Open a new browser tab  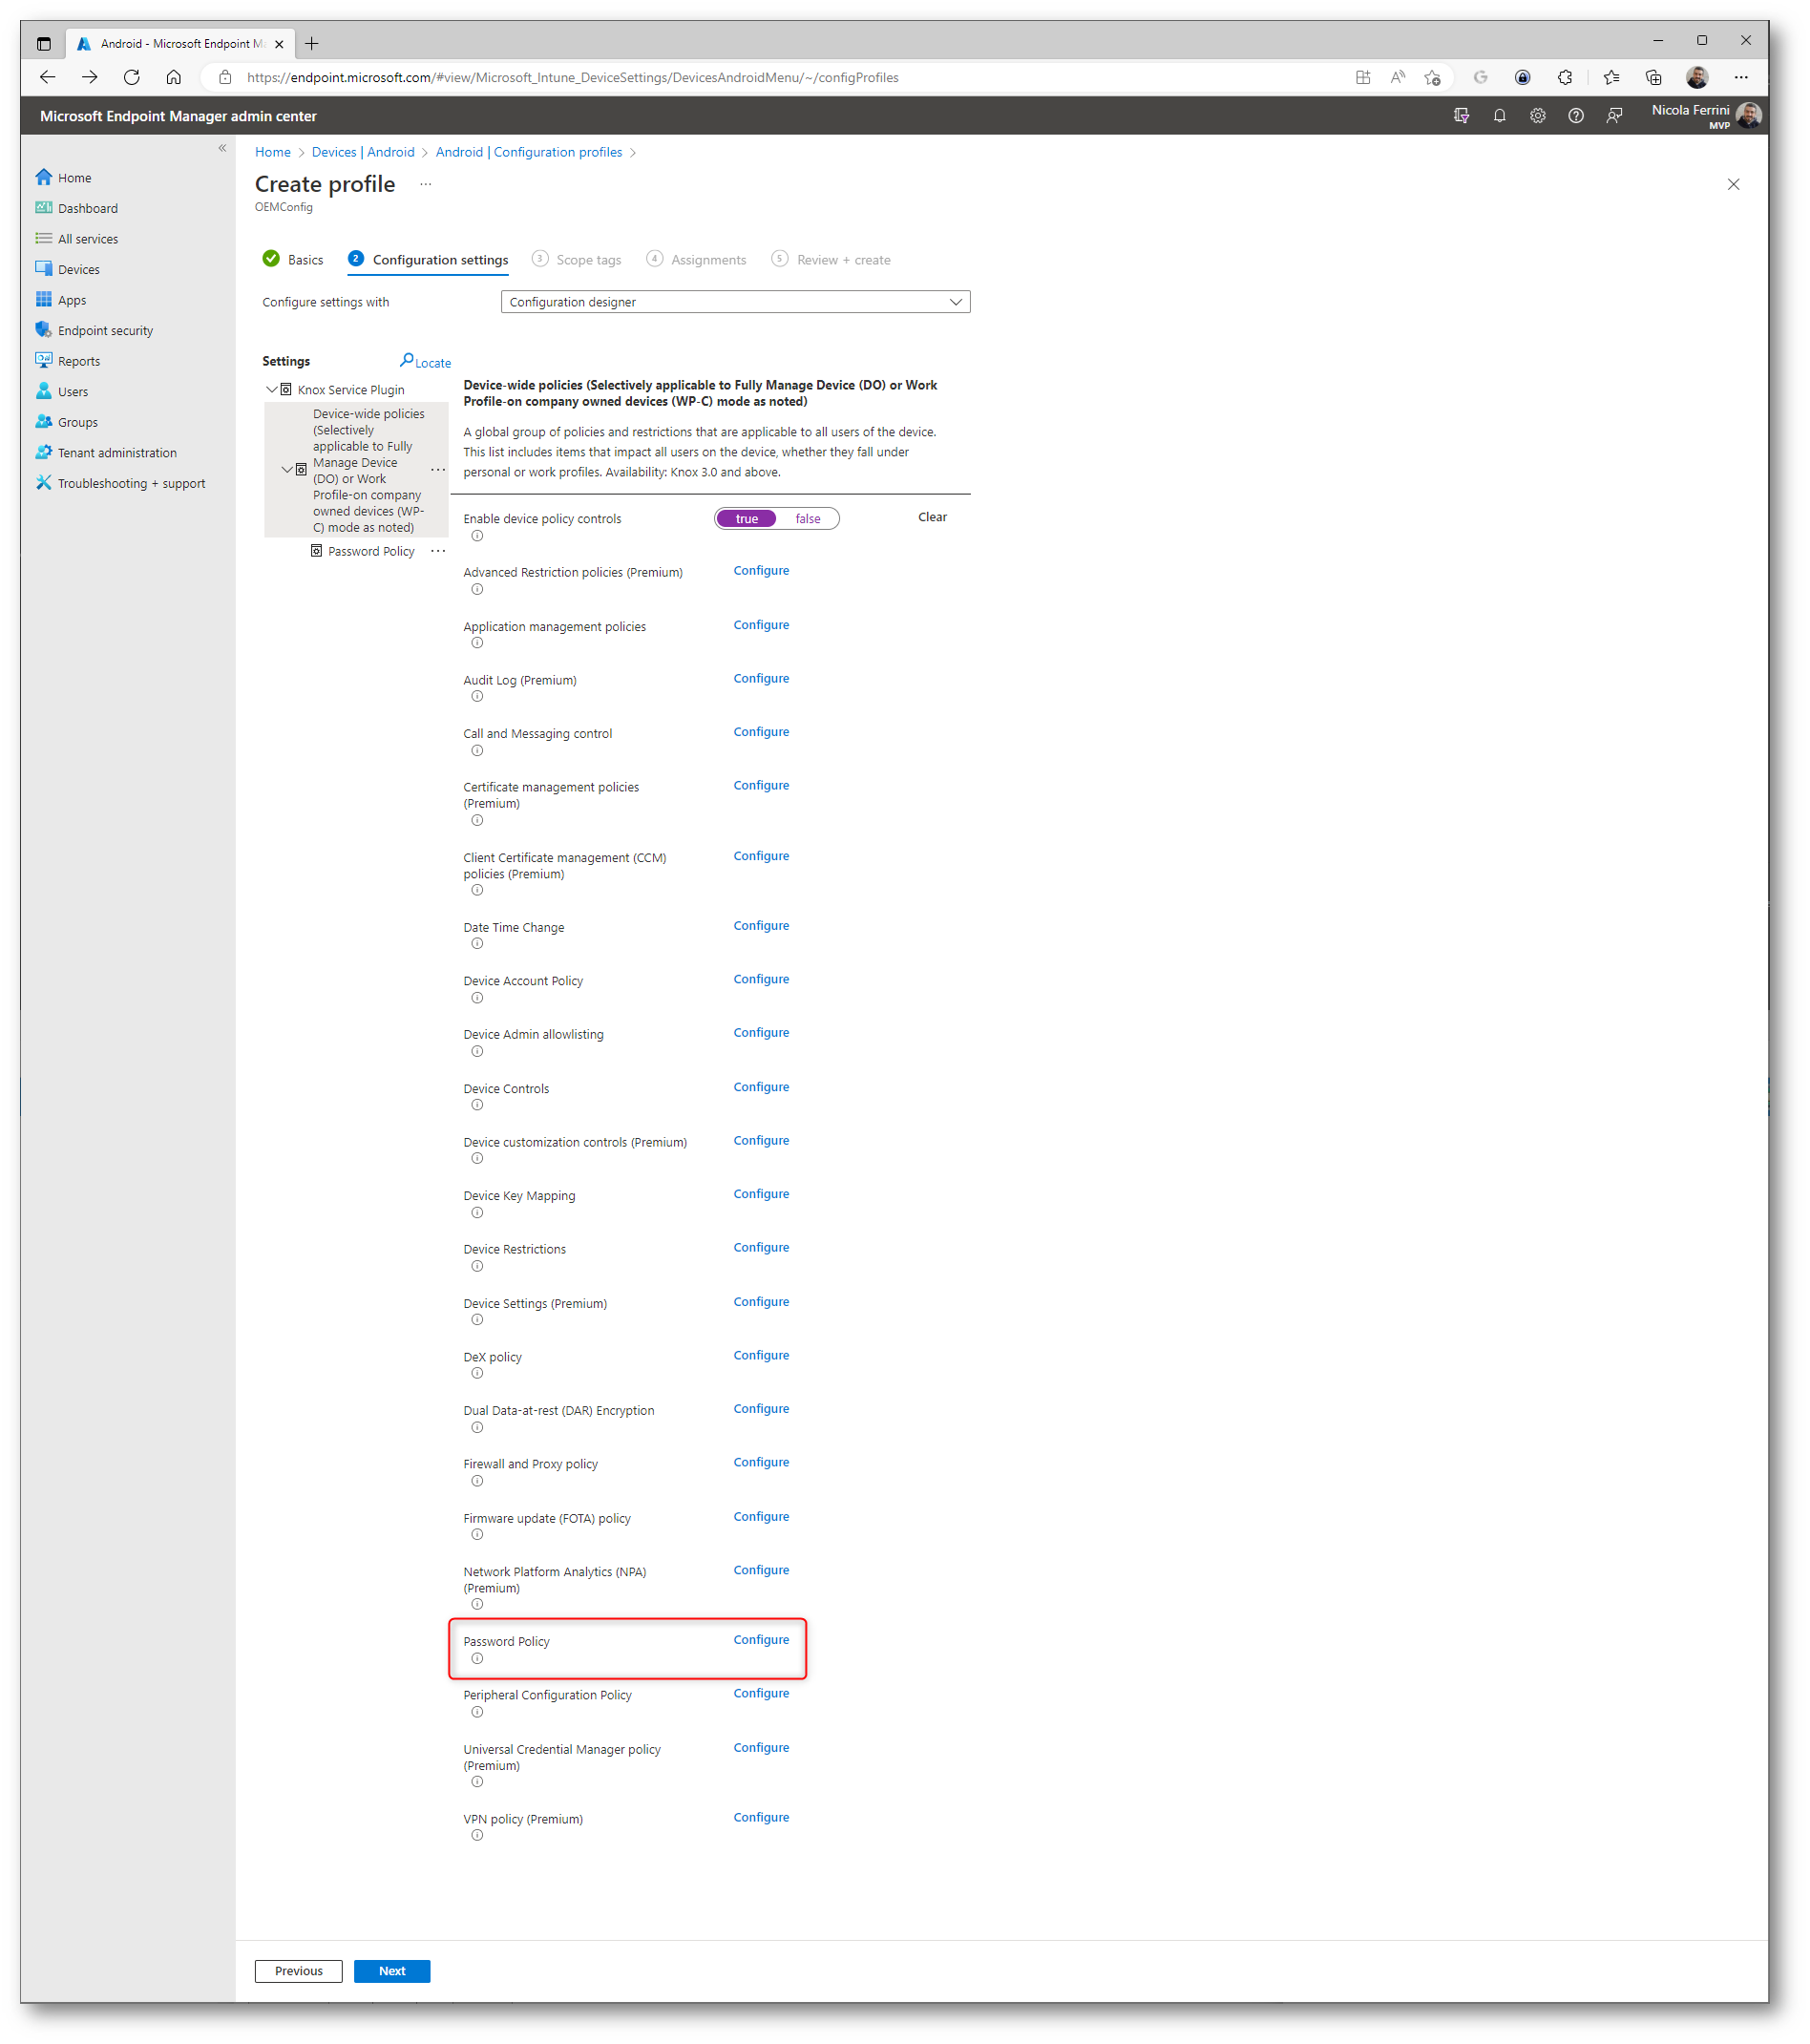312,44
